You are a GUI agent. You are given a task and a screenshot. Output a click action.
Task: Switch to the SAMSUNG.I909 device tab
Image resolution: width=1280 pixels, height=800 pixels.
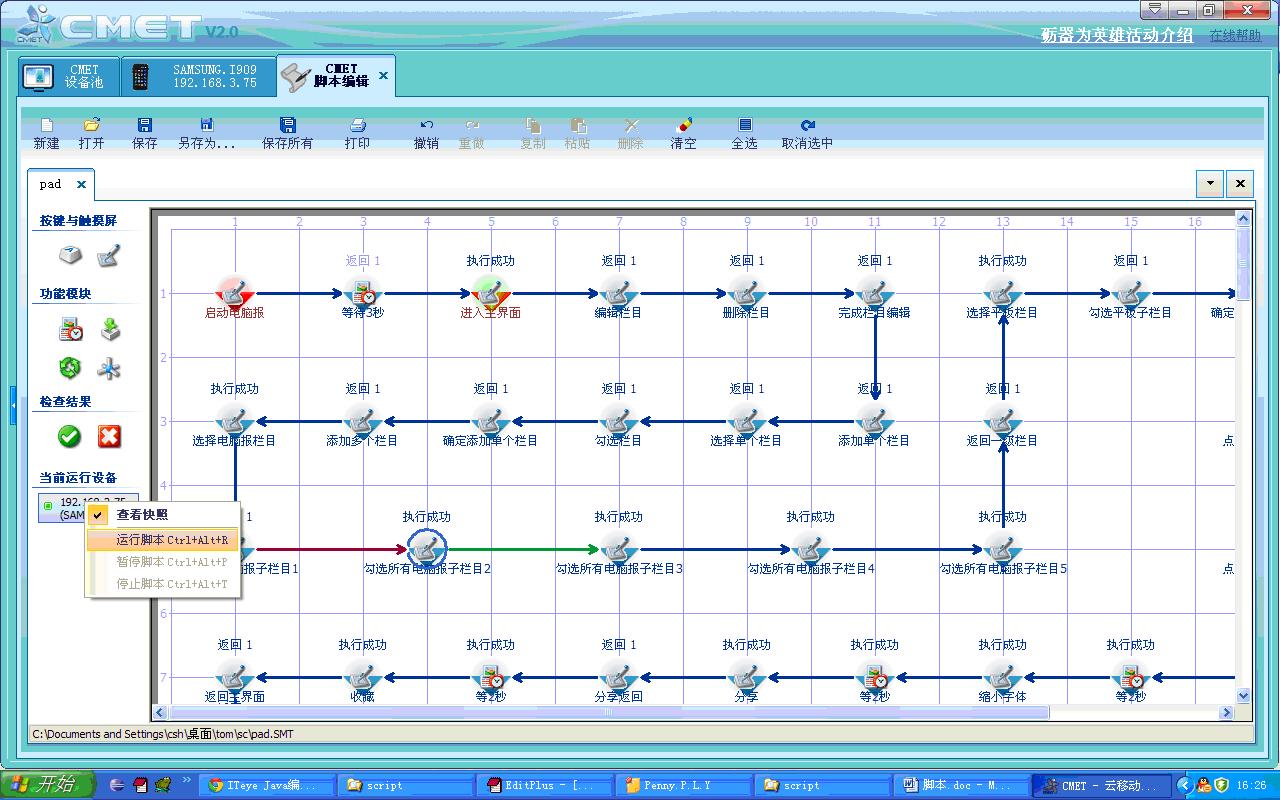[x=197, y=77]
